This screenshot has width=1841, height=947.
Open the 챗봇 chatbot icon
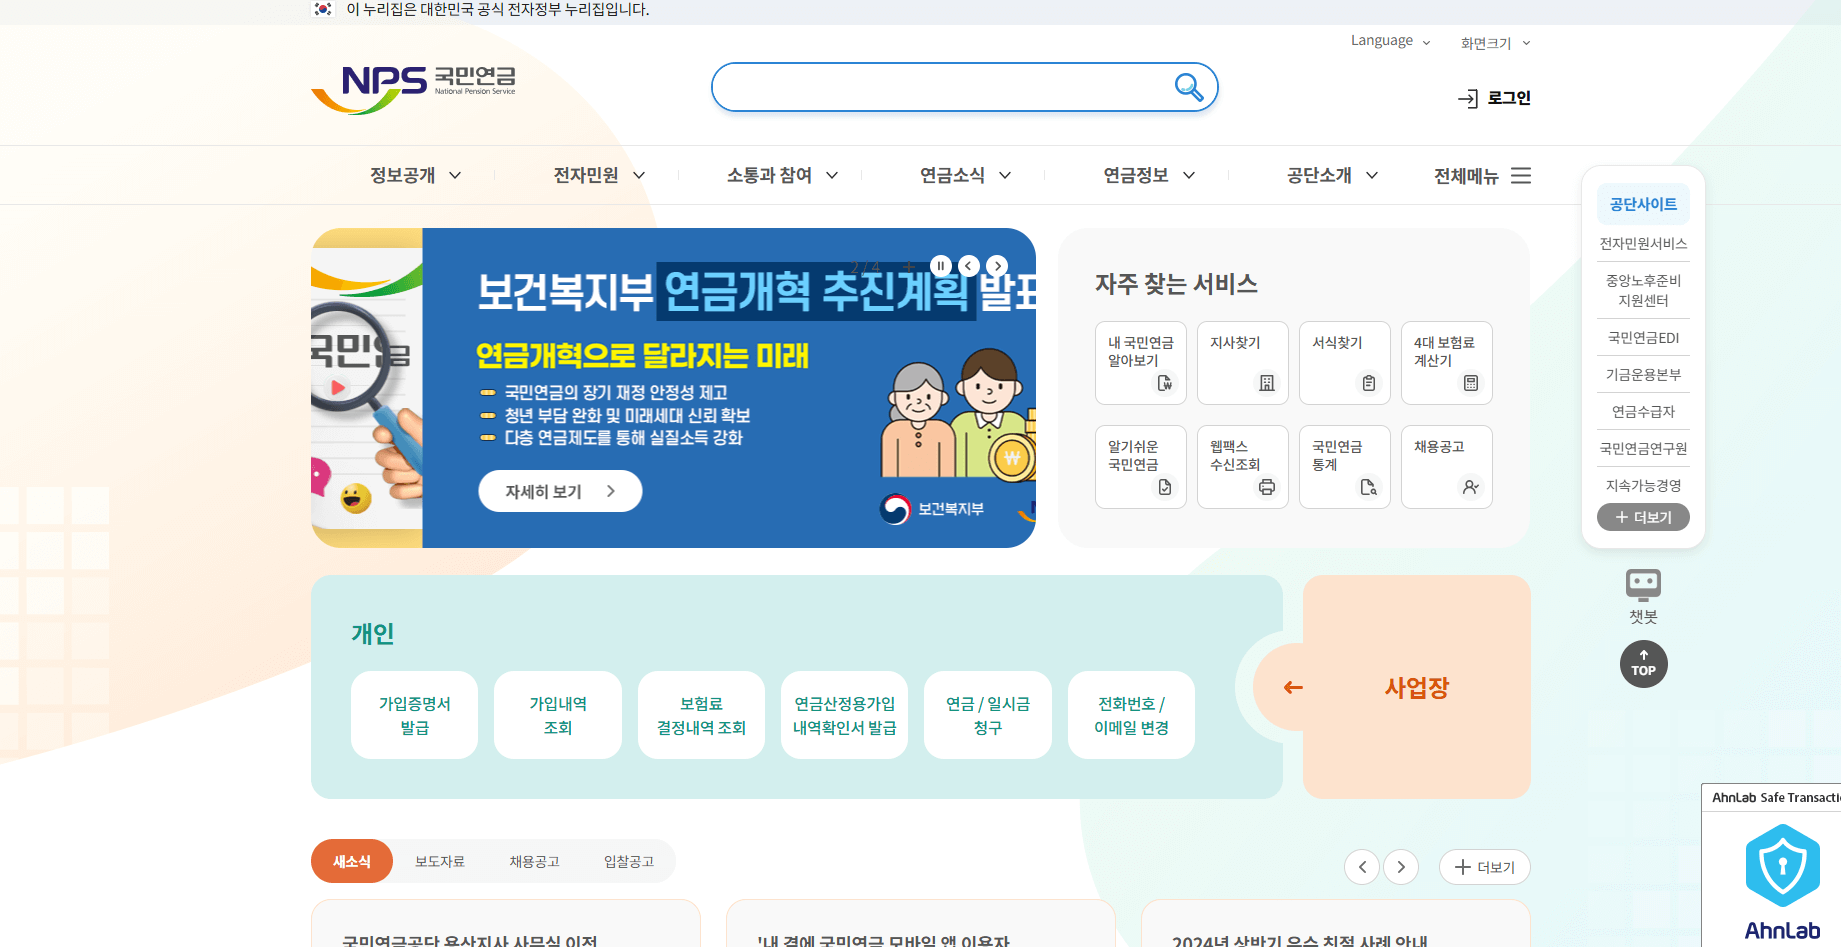click(1643, 583)
